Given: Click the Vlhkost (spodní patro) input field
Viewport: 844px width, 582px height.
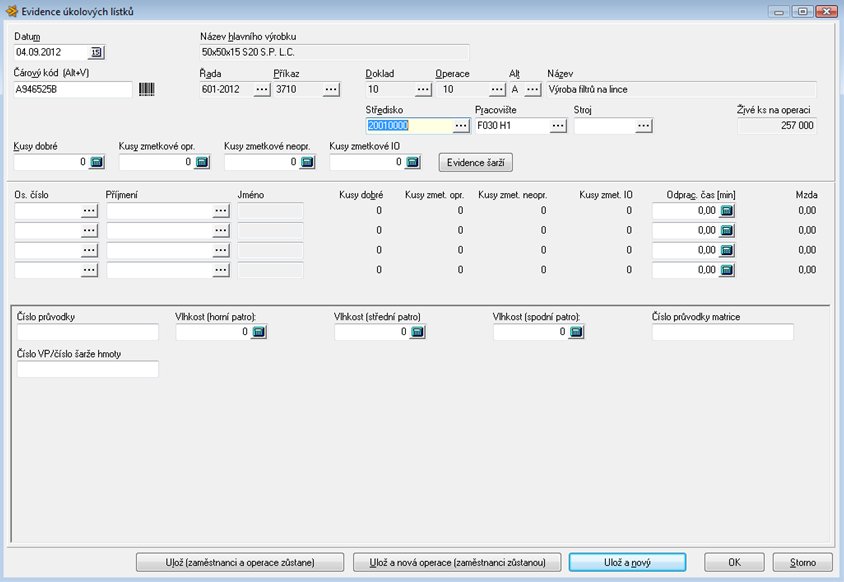Looking at the screenshot, I should [531, 332].
